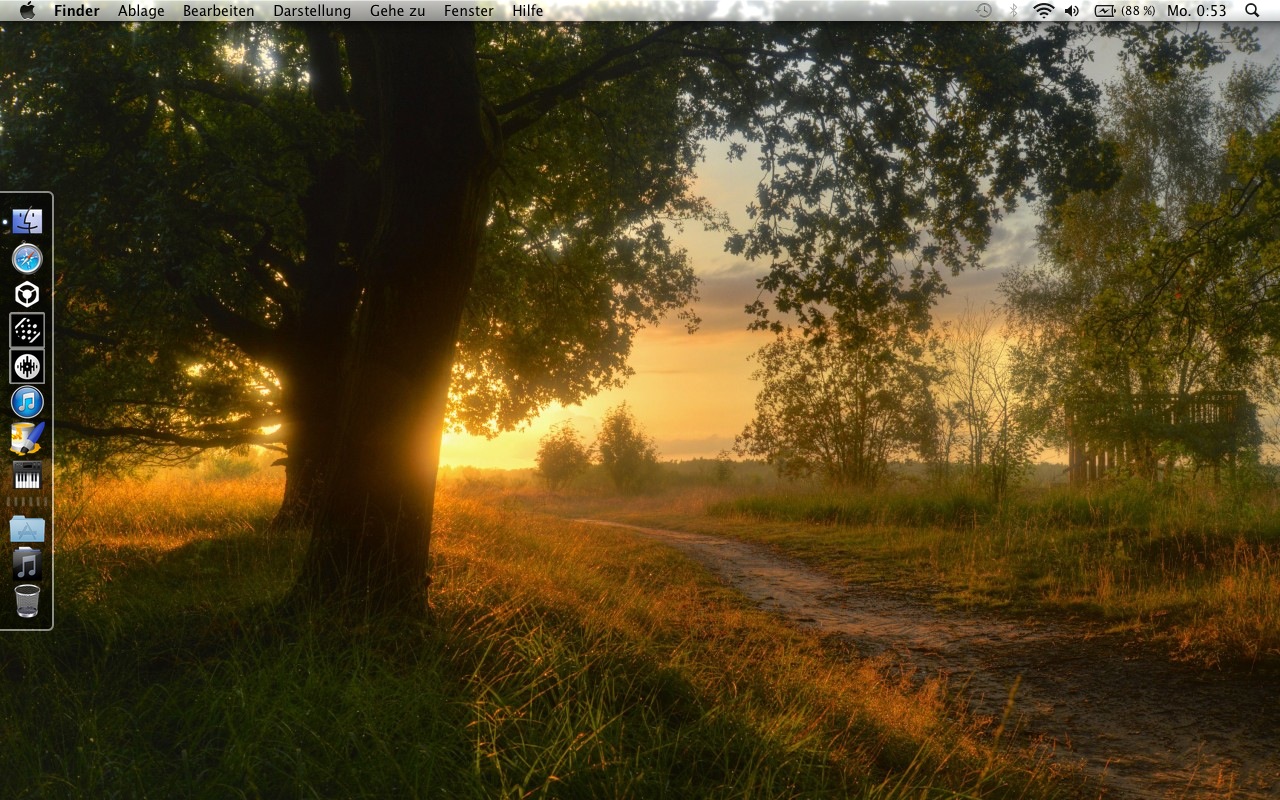Launch the piano keyboard app in dock
Image resolution: width=1280 pixels, height=800 pixels.
tap(27, 475)
